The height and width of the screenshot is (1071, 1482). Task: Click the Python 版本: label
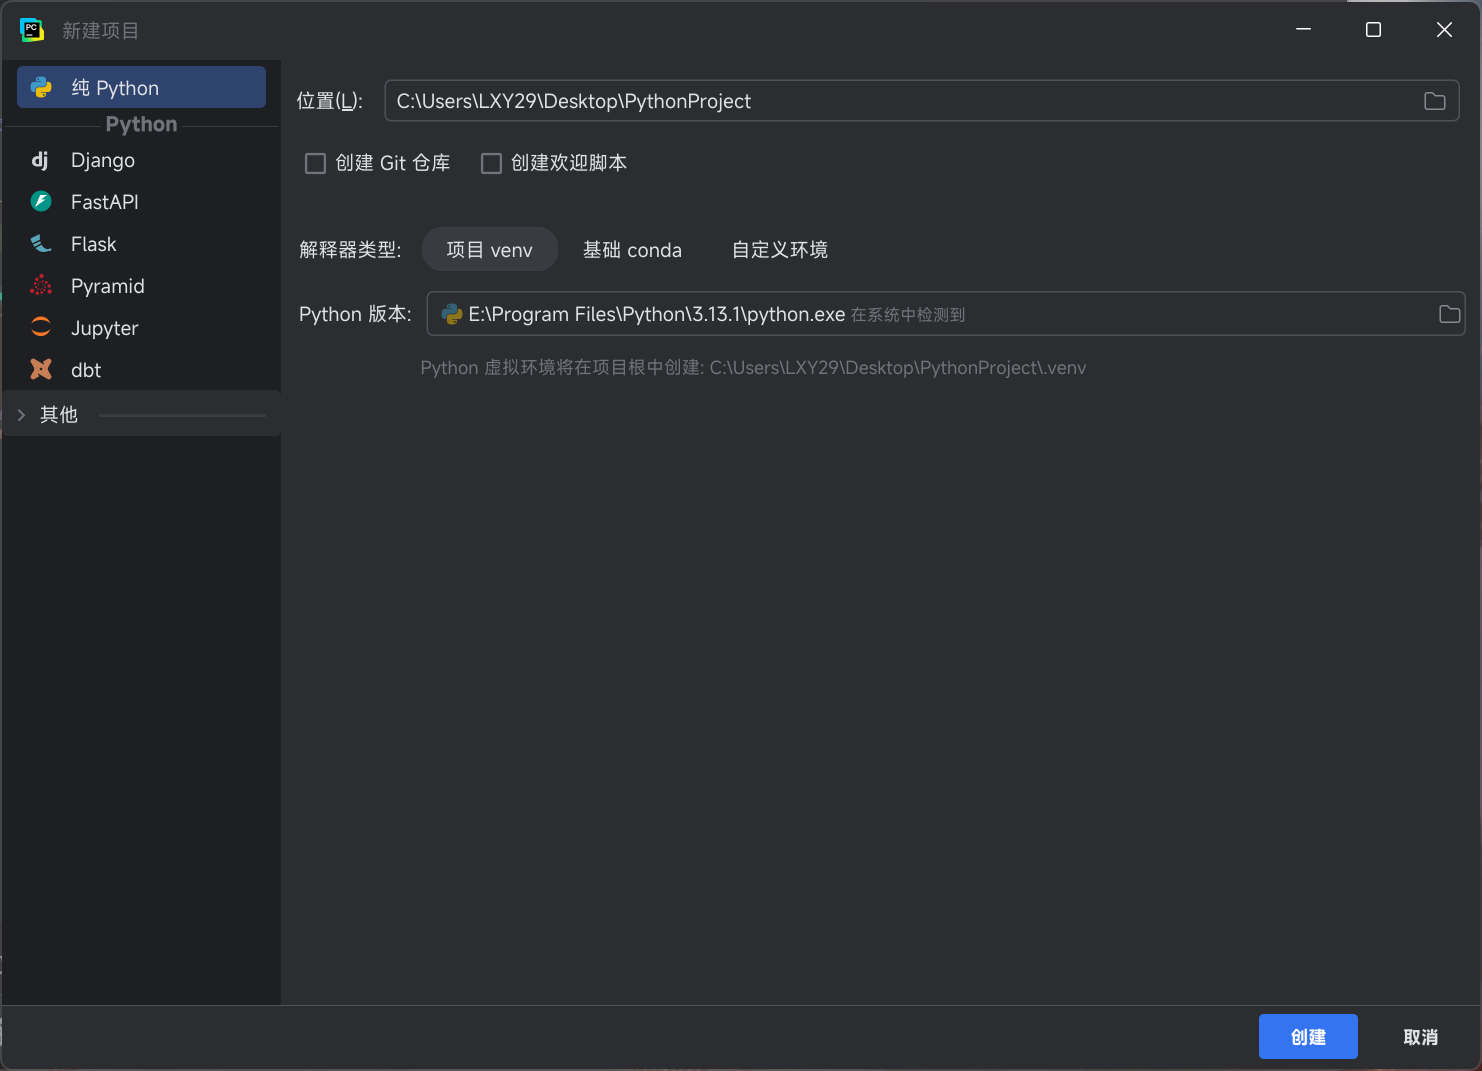(x=355, y=314)
